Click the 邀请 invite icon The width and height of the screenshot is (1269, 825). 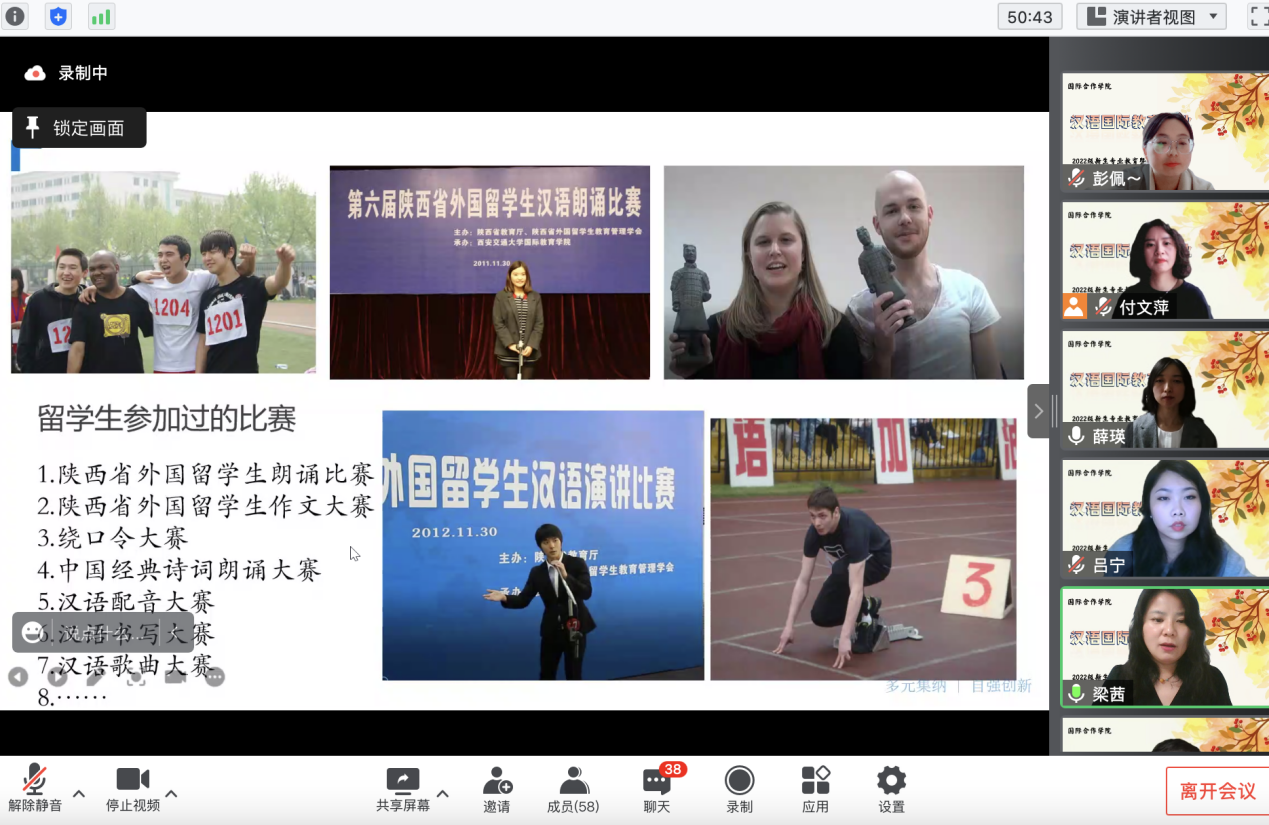pos(497,789)
